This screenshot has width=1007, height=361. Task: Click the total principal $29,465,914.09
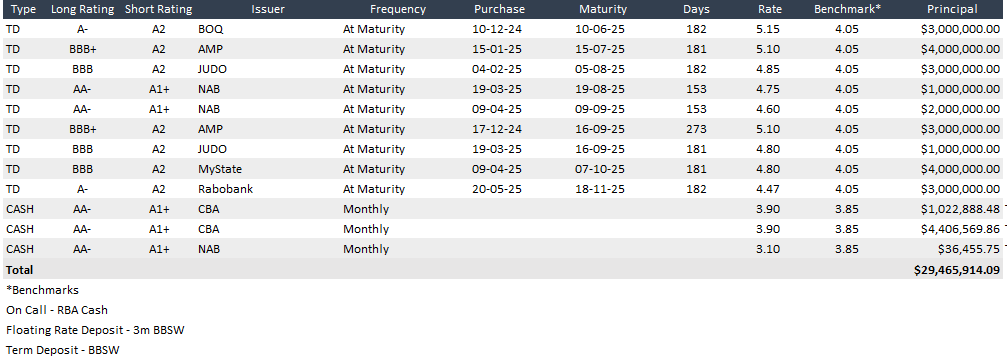tap(957, 270)
